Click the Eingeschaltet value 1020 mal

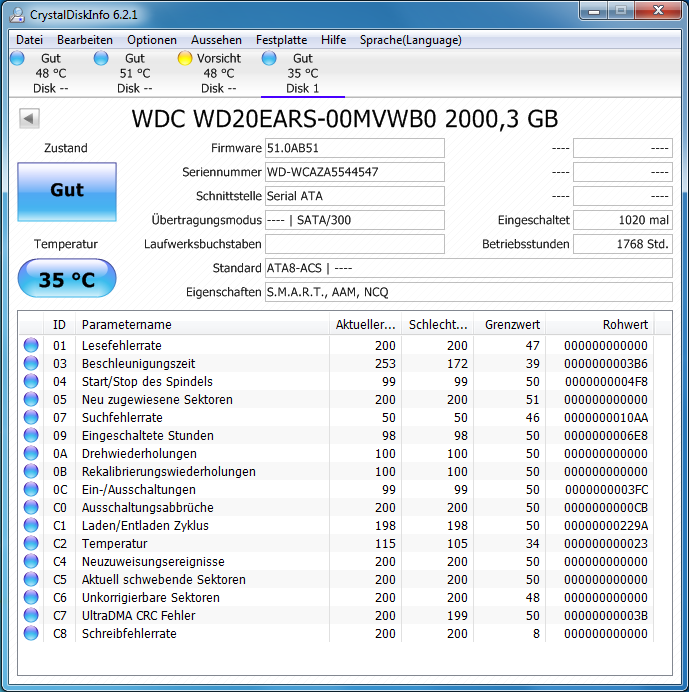(x=623, y=220)
